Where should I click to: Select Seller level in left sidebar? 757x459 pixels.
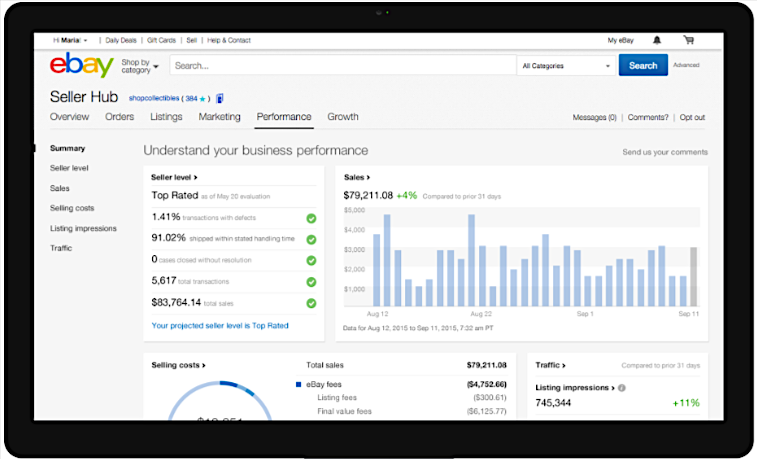[69, 168]
